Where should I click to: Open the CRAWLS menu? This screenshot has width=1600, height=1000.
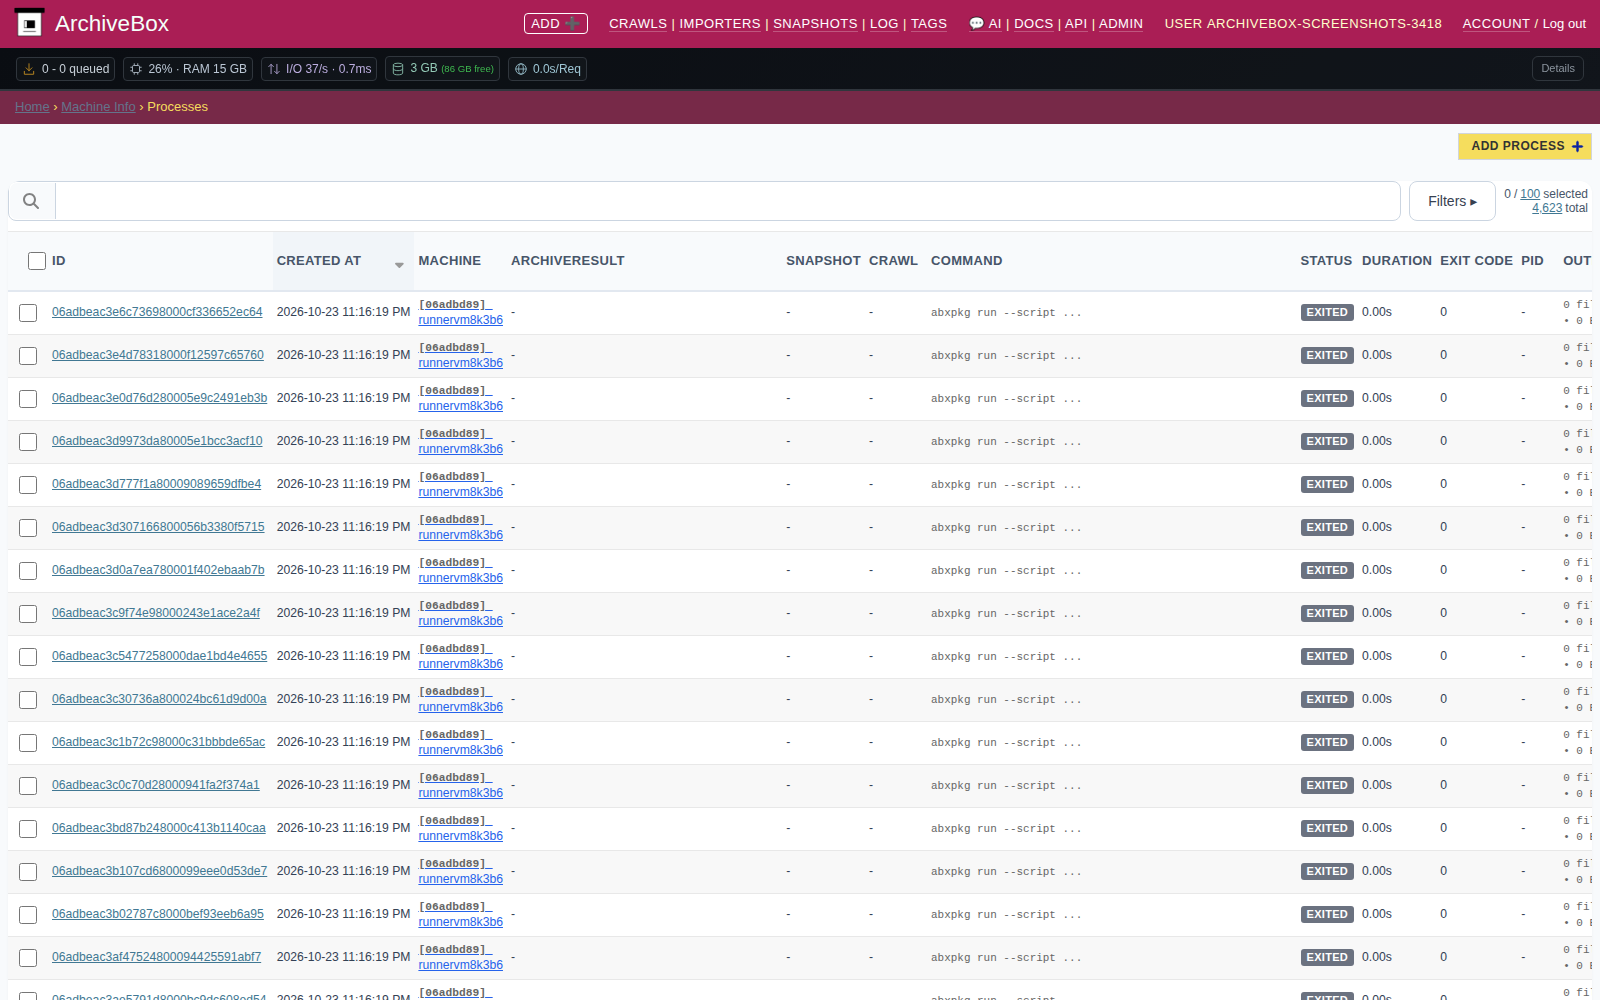pyautogui.click(x=638, y=24)
